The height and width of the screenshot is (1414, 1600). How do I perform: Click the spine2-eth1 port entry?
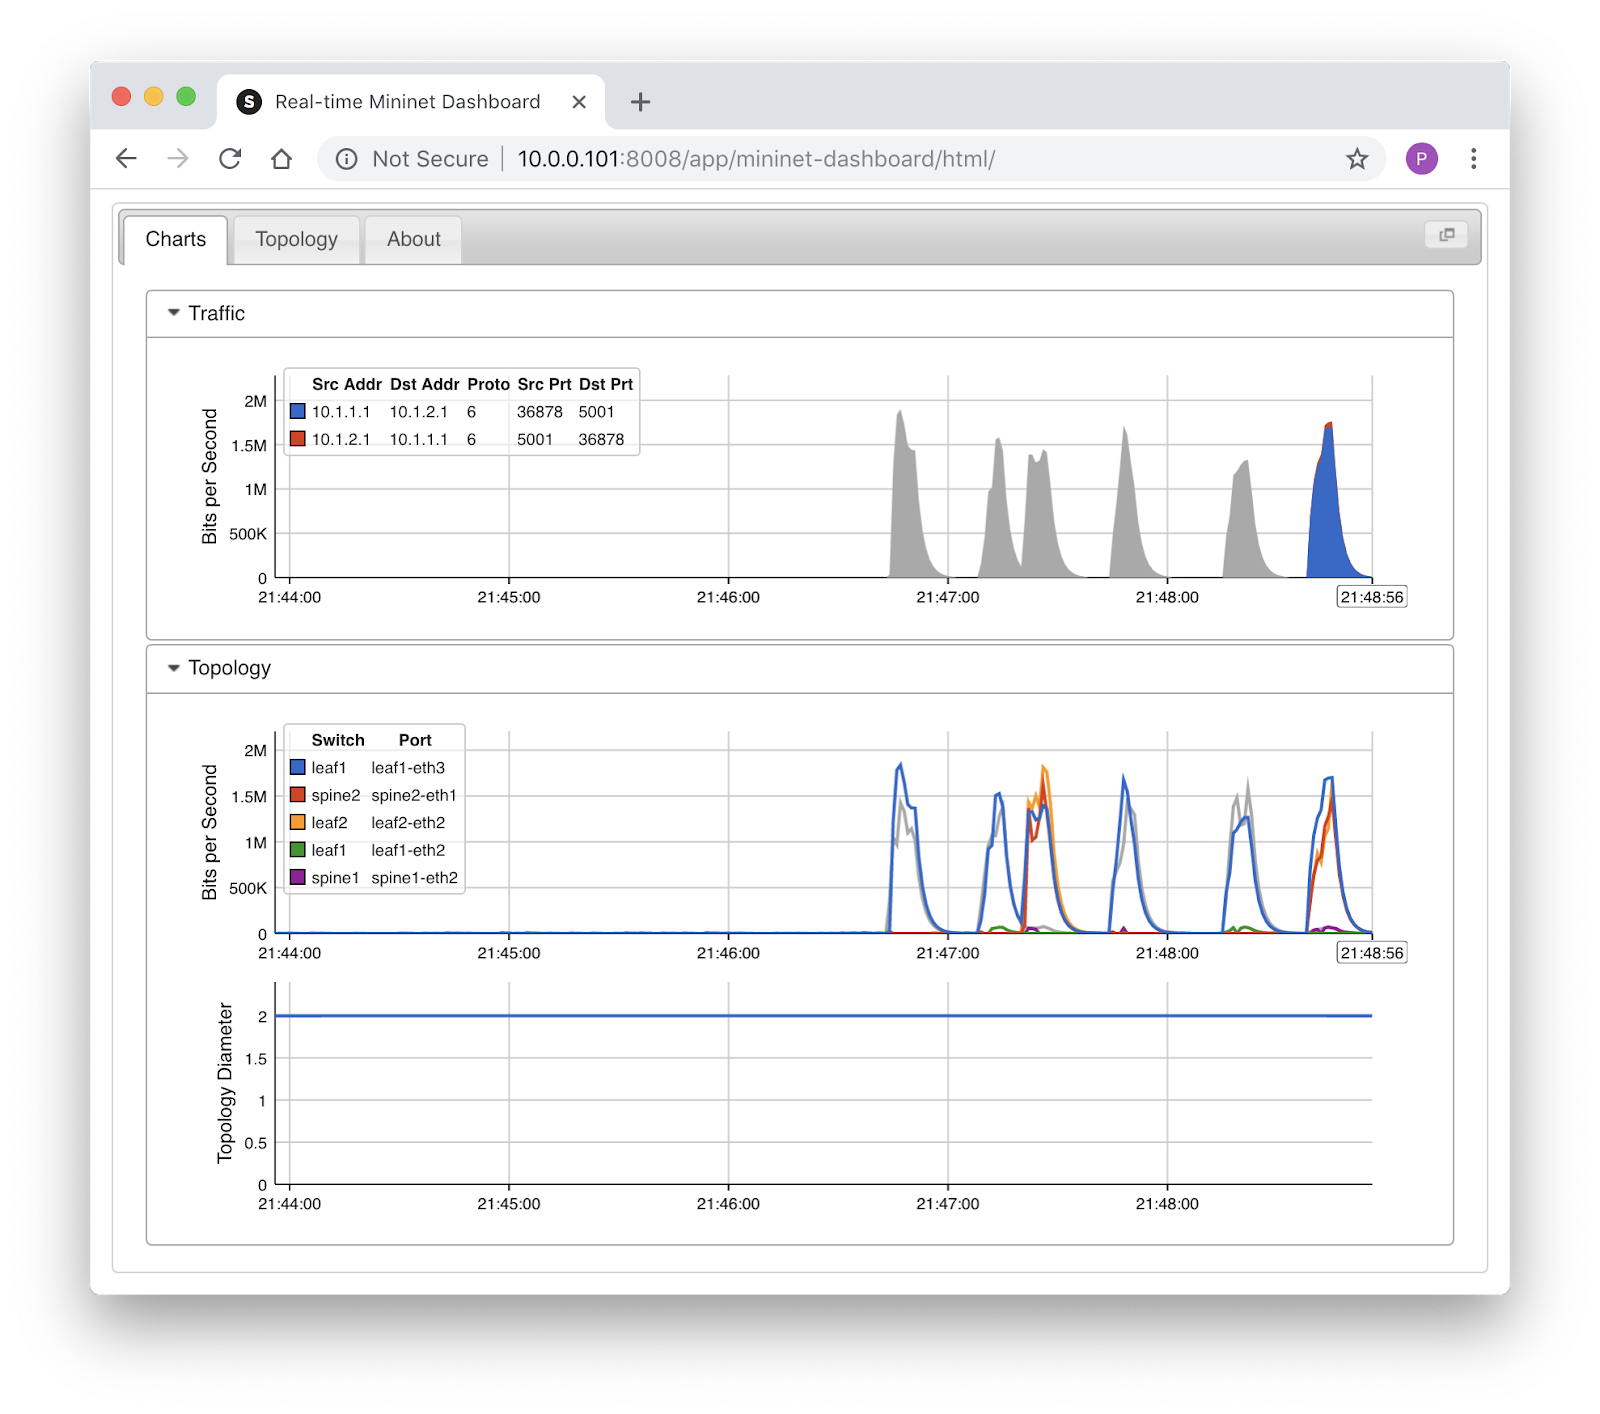[x=414, y=795]
